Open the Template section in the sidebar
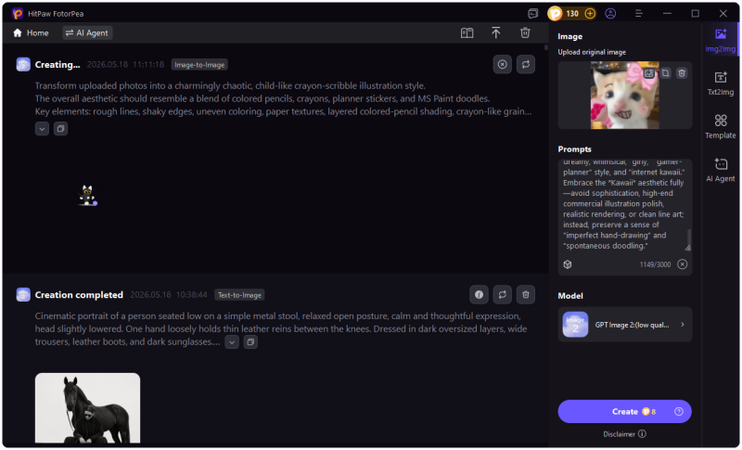742x450 pixels. 720,126
